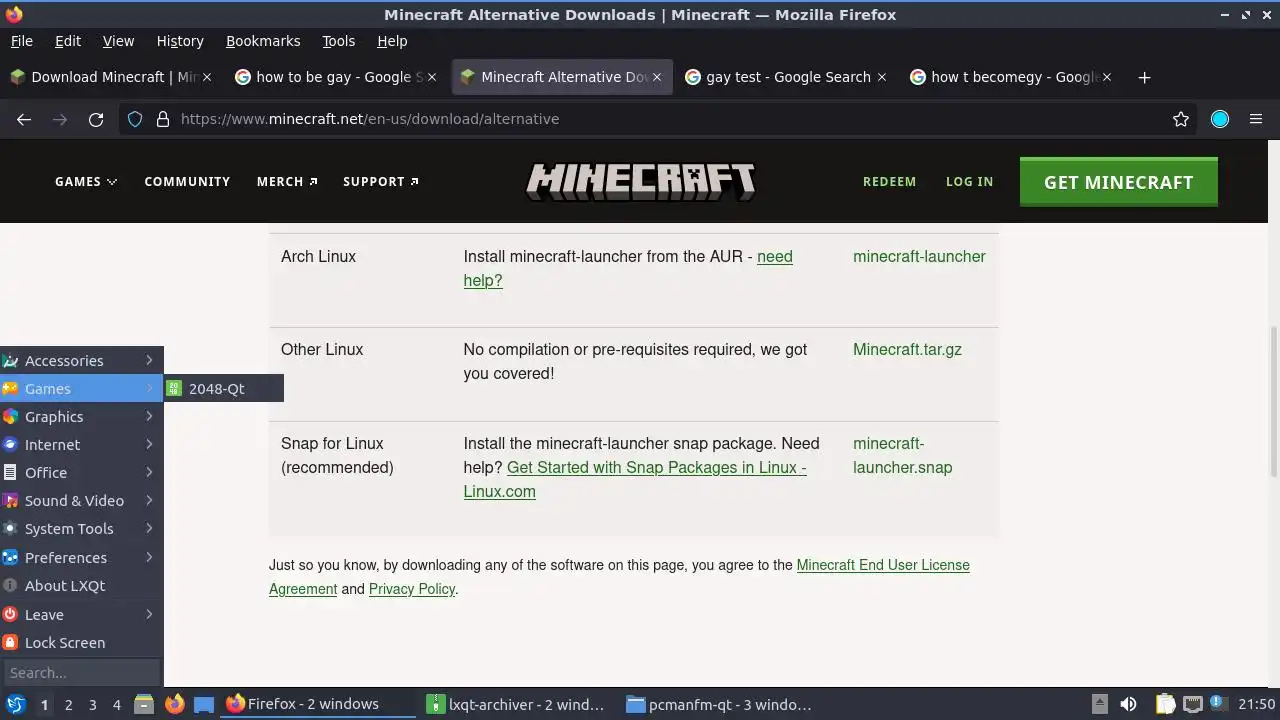
Task: Click the minecraft-launcher.snap download link
Action: [x=902, y=456]
